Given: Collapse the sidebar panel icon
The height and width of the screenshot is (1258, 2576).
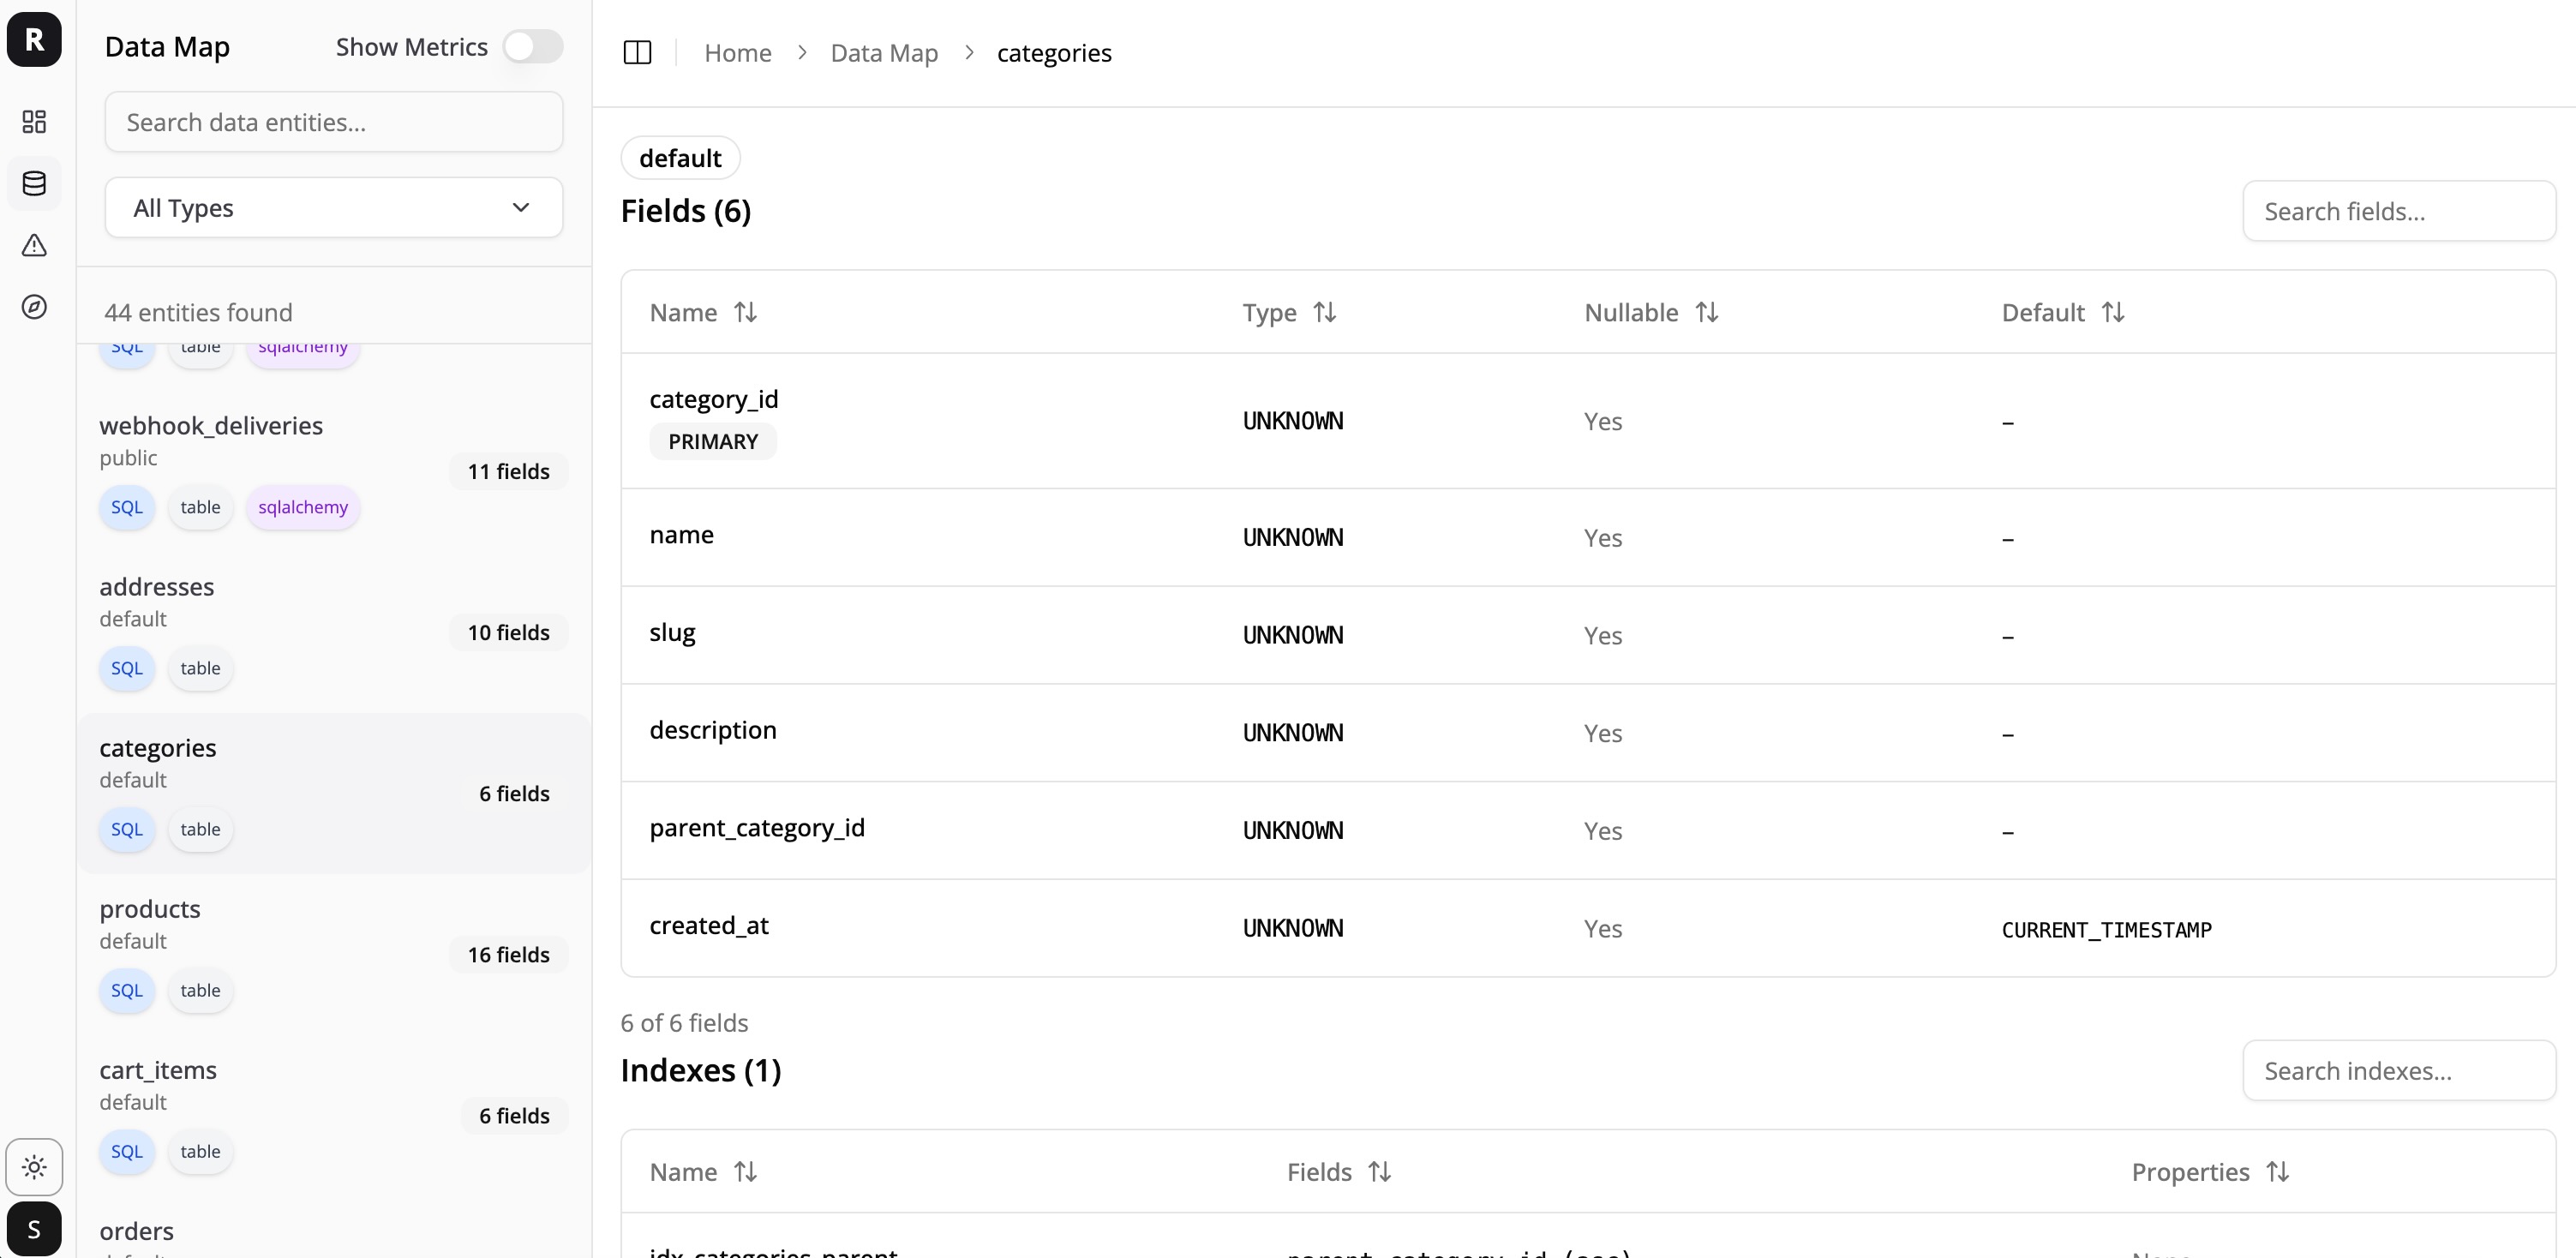Looking at the screenshot, I should pyautogui.click(x=637, y=53).
